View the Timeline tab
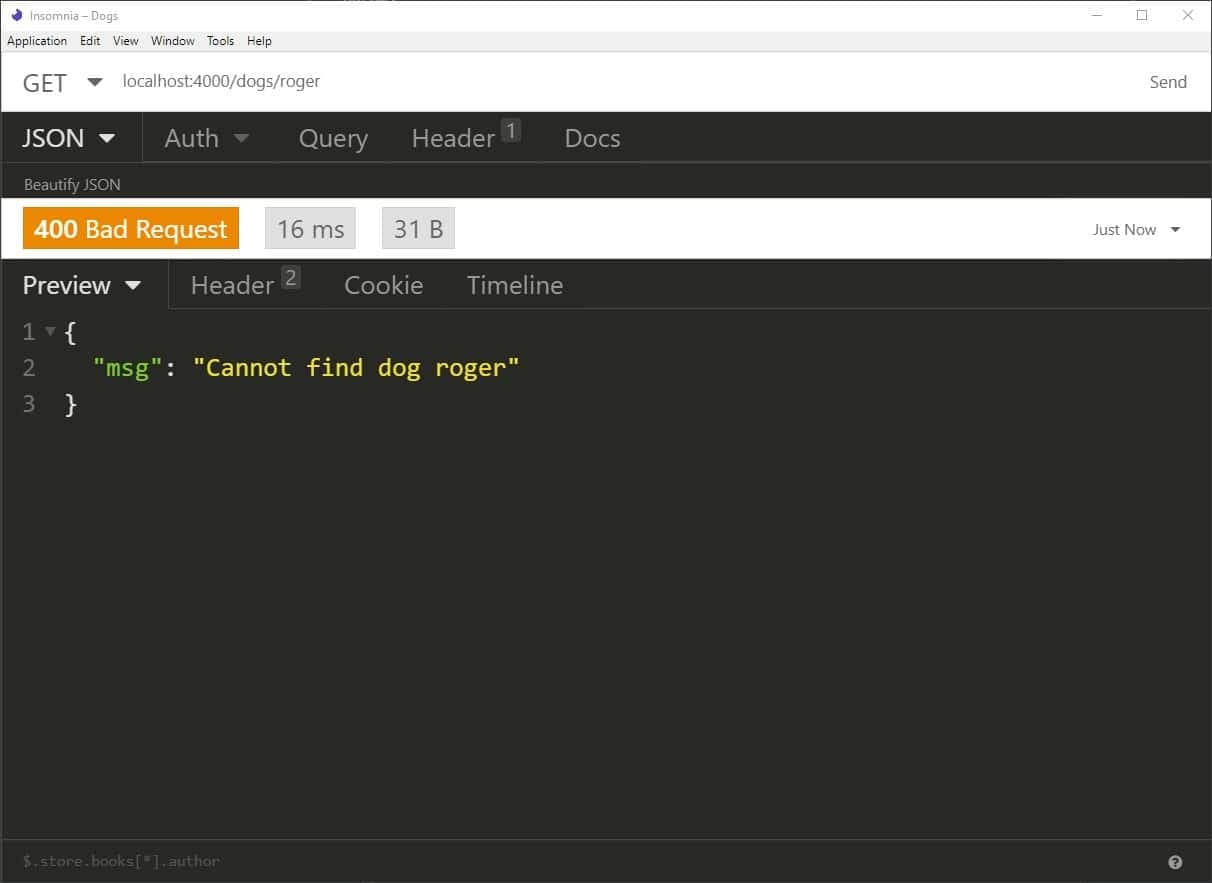 click(x=515, y=285)
